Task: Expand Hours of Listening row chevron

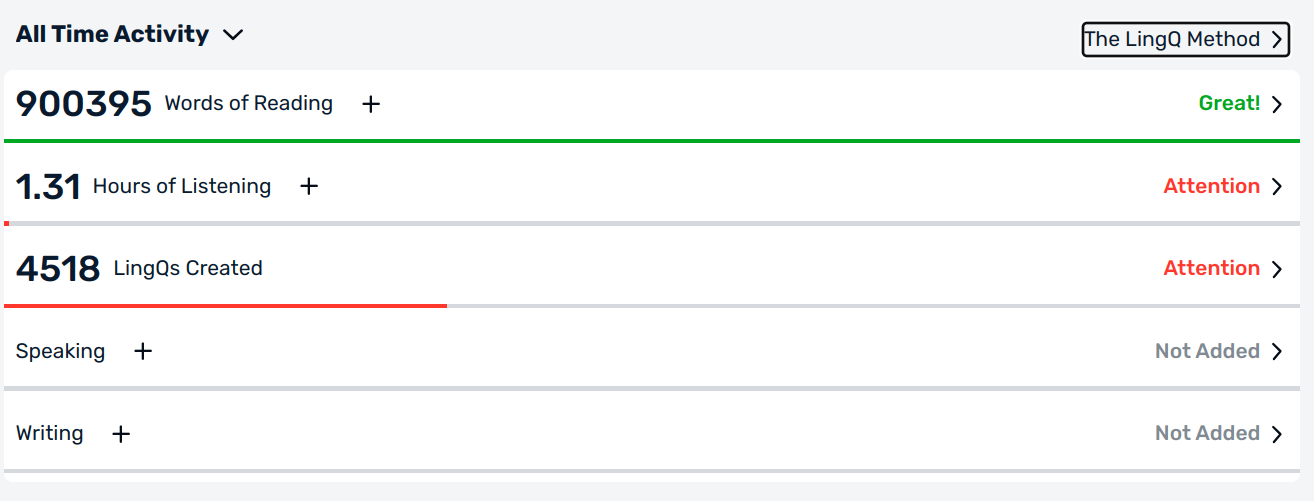Action: click(1276, 186)
